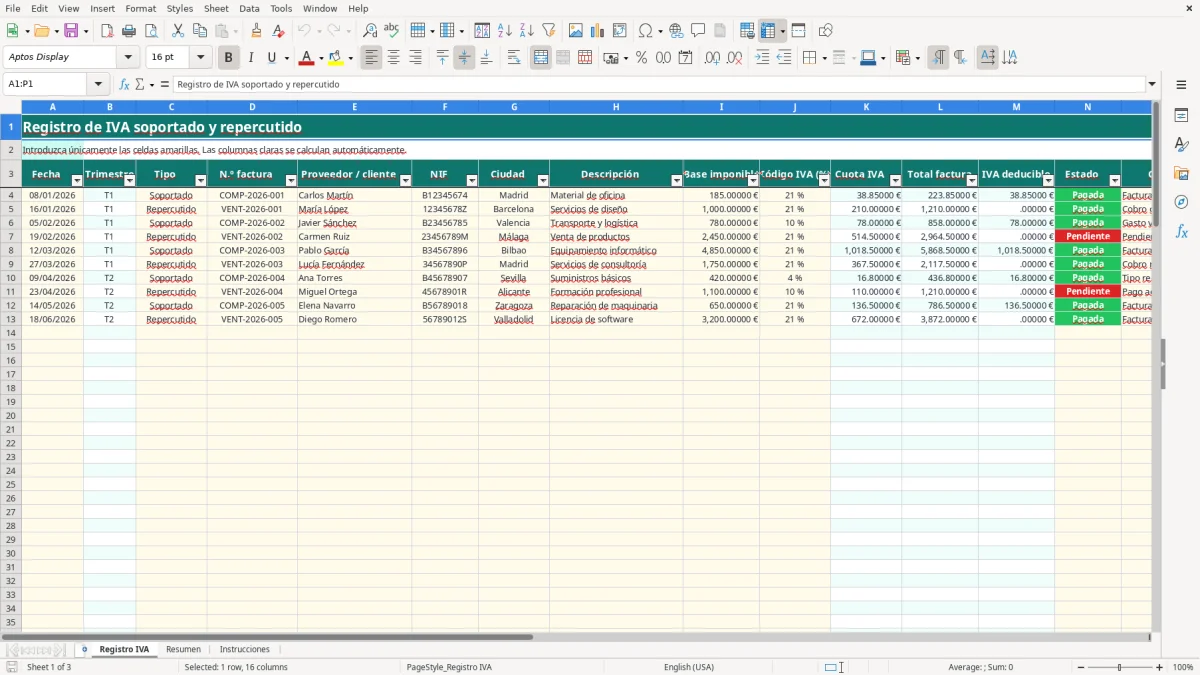Switch to the Resumen sheet tab
Screen dimensions: 1200x675
(183, 649)
